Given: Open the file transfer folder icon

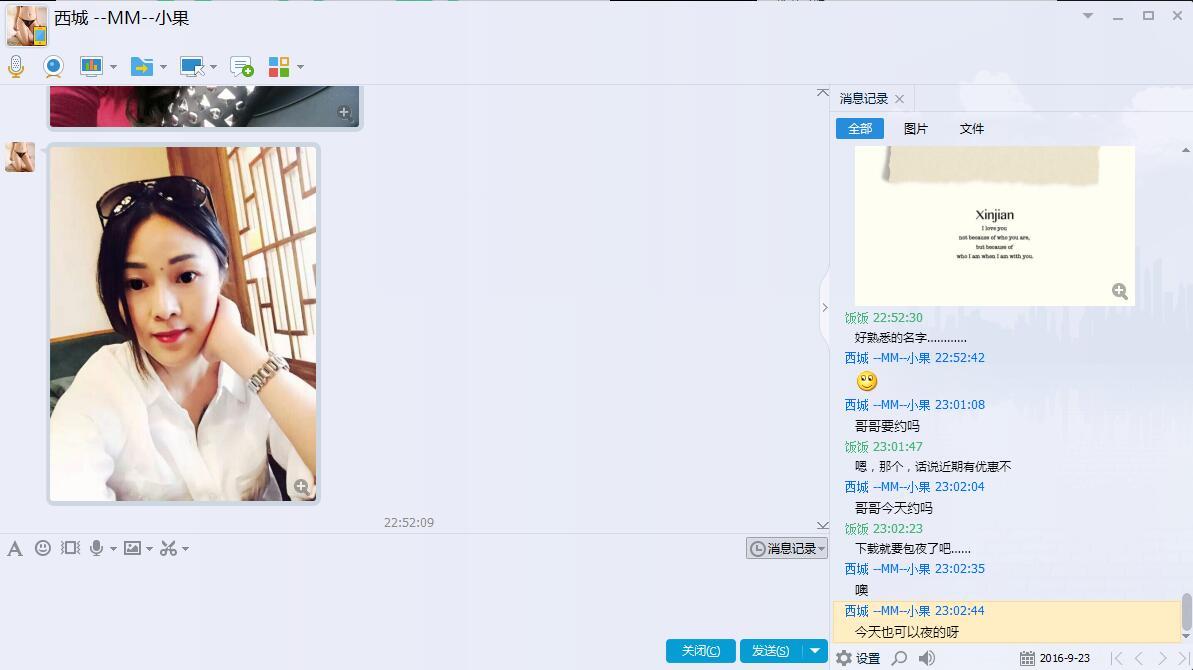Looking at the screenshot, I should [142, 67].
